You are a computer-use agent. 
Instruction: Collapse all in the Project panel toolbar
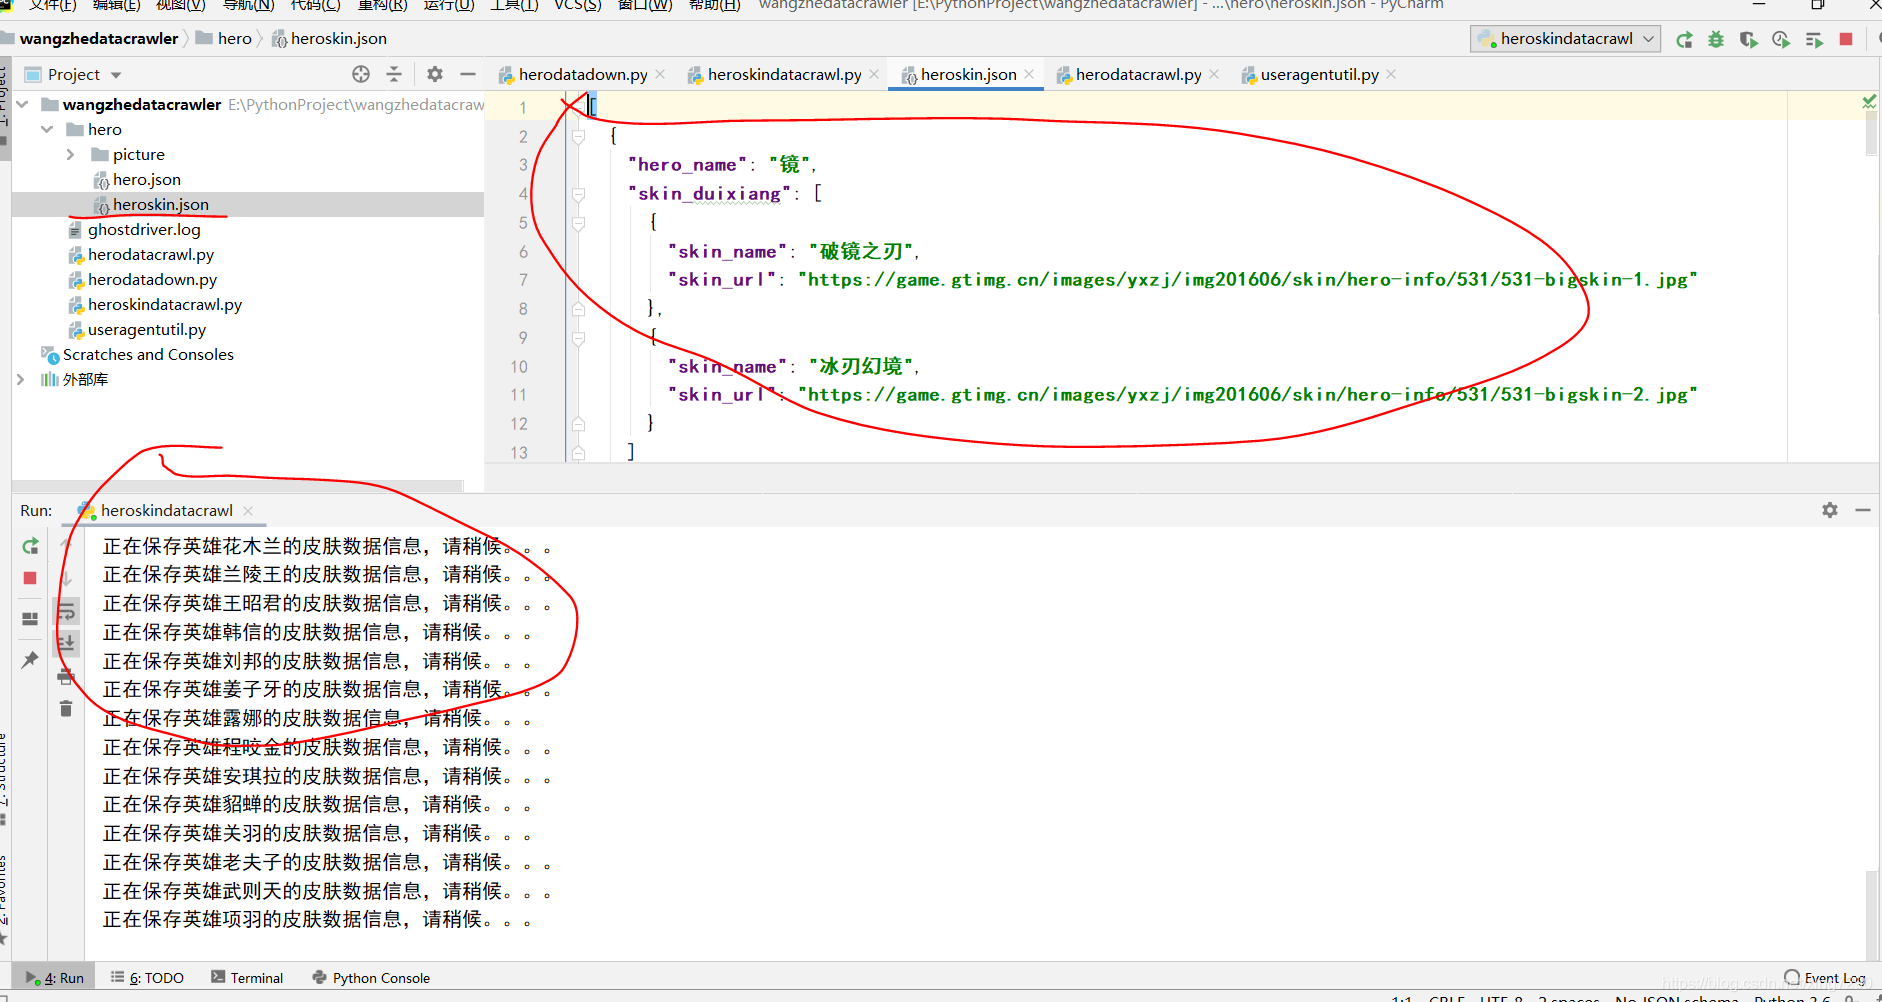tap(394, 74)
